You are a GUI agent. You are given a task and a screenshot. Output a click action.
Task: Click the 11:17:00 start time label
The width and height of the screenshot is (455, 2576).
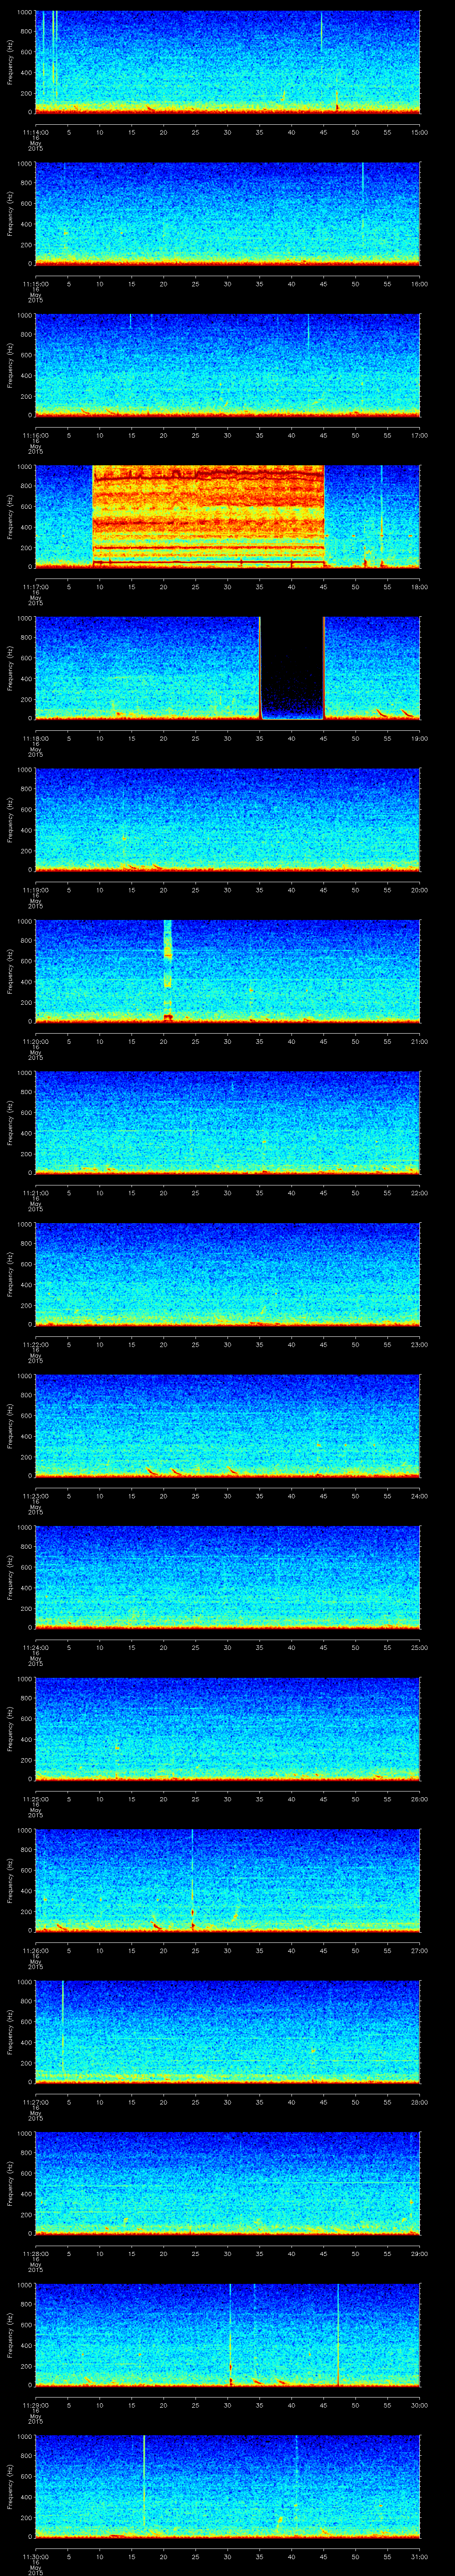coord(35,587)
